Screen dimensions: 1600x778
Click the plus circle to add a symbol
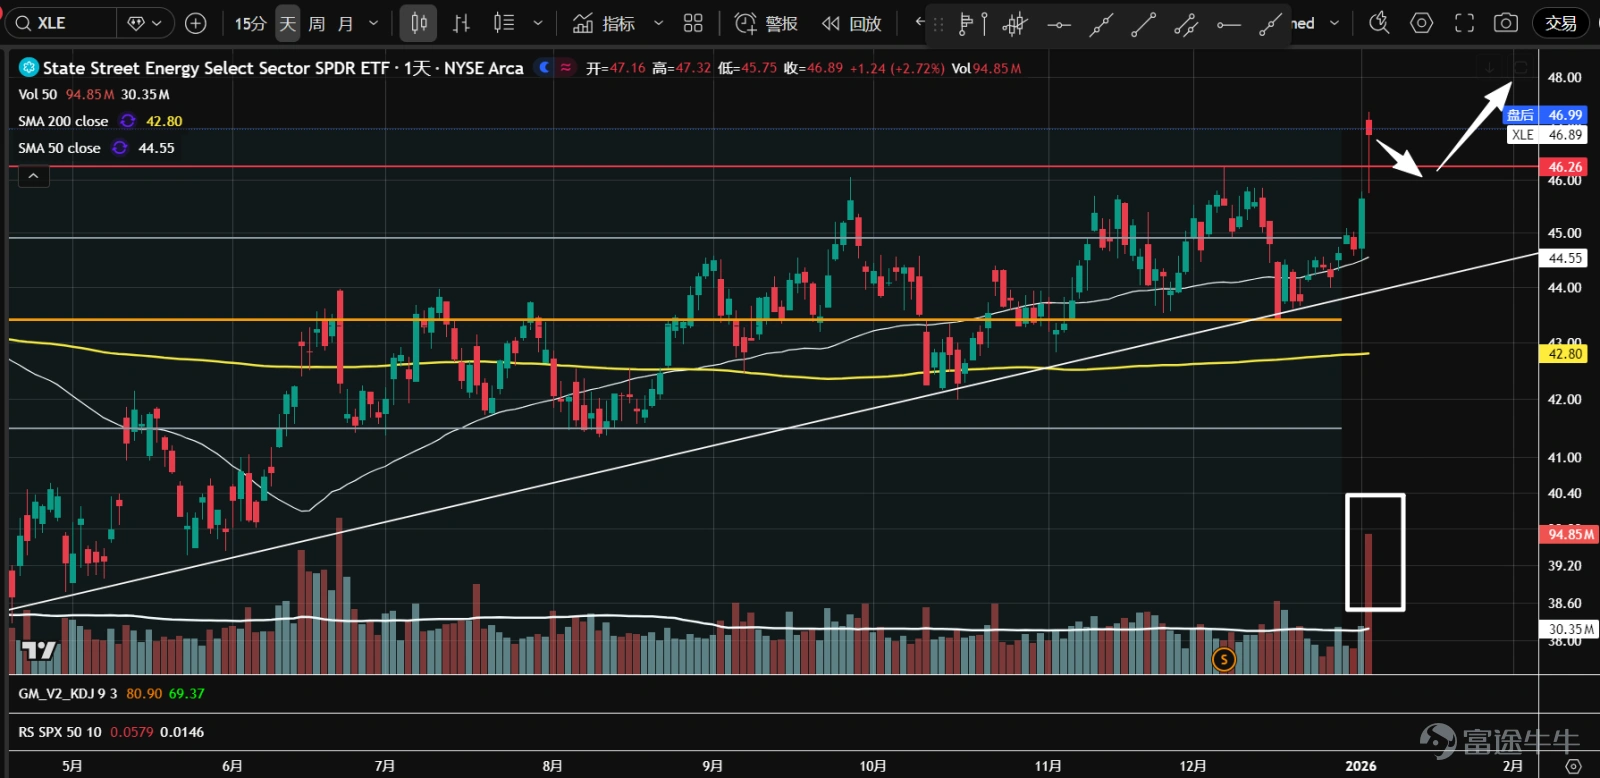(x=196, y=23)
